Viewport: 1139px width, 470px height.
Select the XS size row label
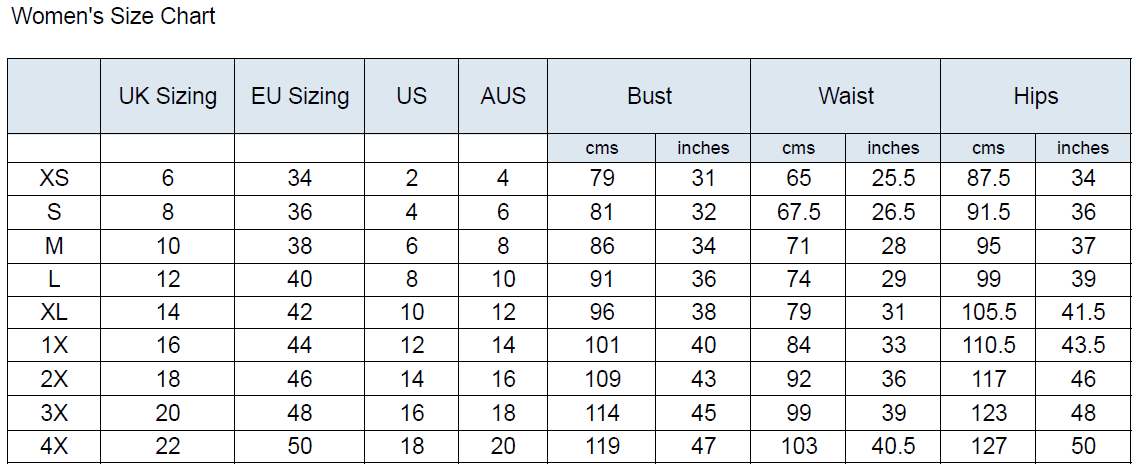click(x=54, y=178)
